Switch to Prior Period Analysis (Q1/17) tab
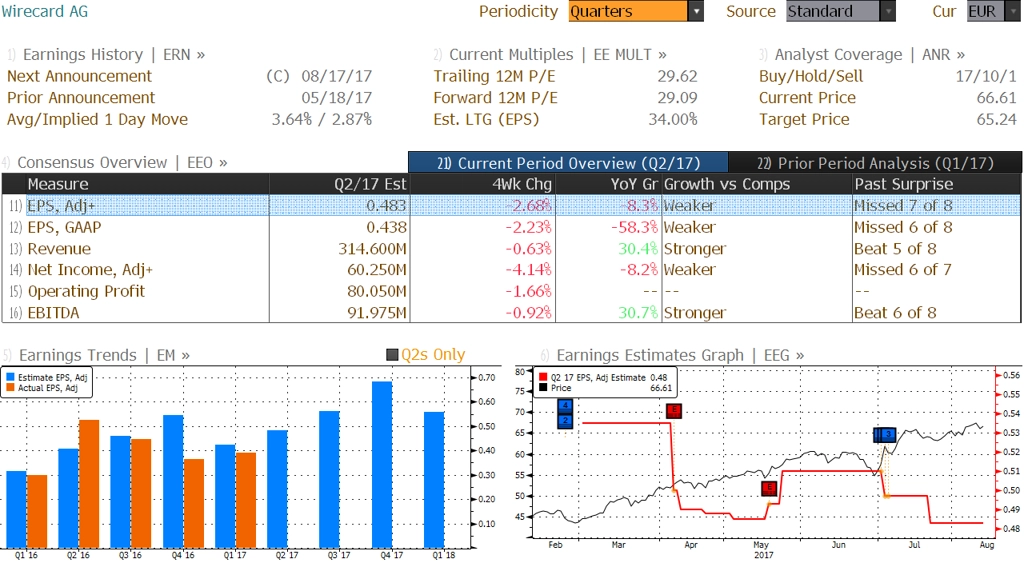Screen dimensions: 1024x563 tap(875, 163)
